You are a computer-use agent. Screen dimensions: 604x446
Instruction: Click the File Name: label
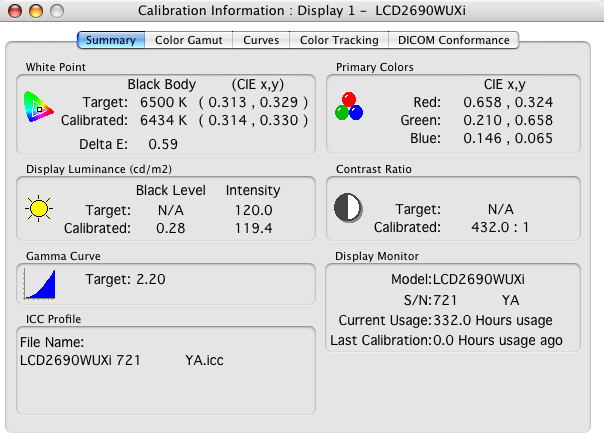point(52,342)
